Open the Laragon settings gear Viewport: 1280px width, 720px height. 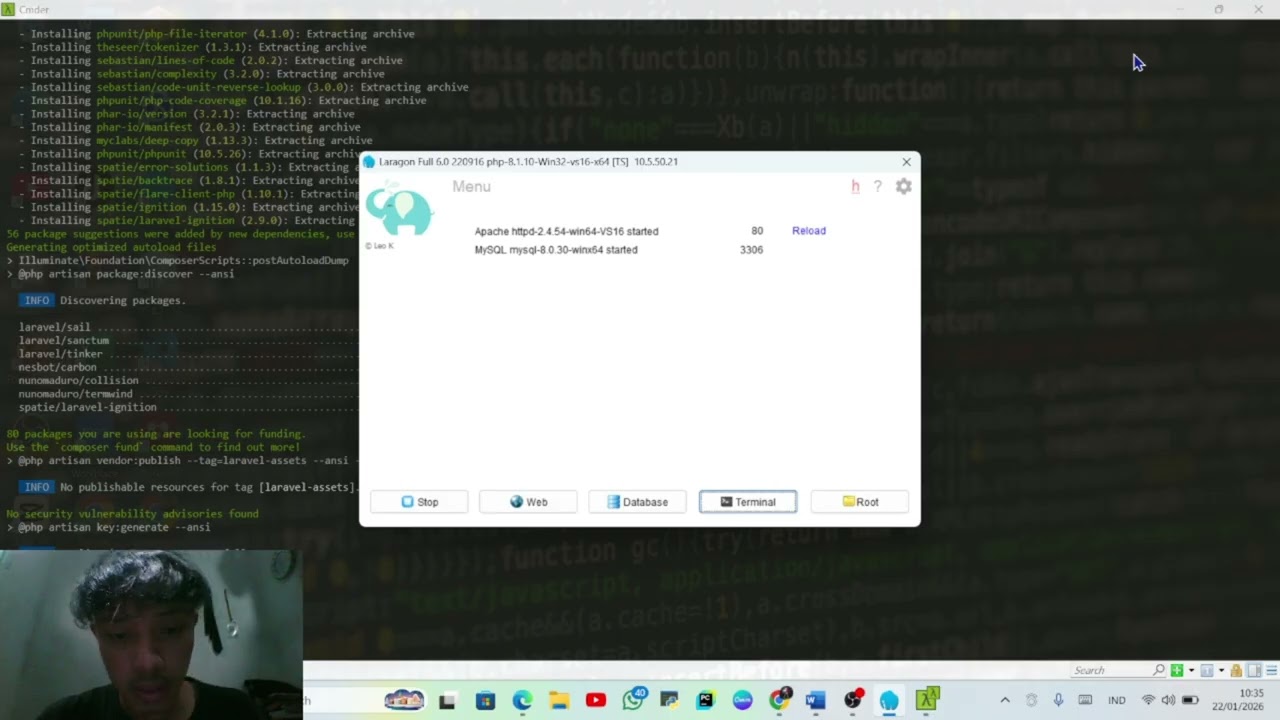point(903,186)
